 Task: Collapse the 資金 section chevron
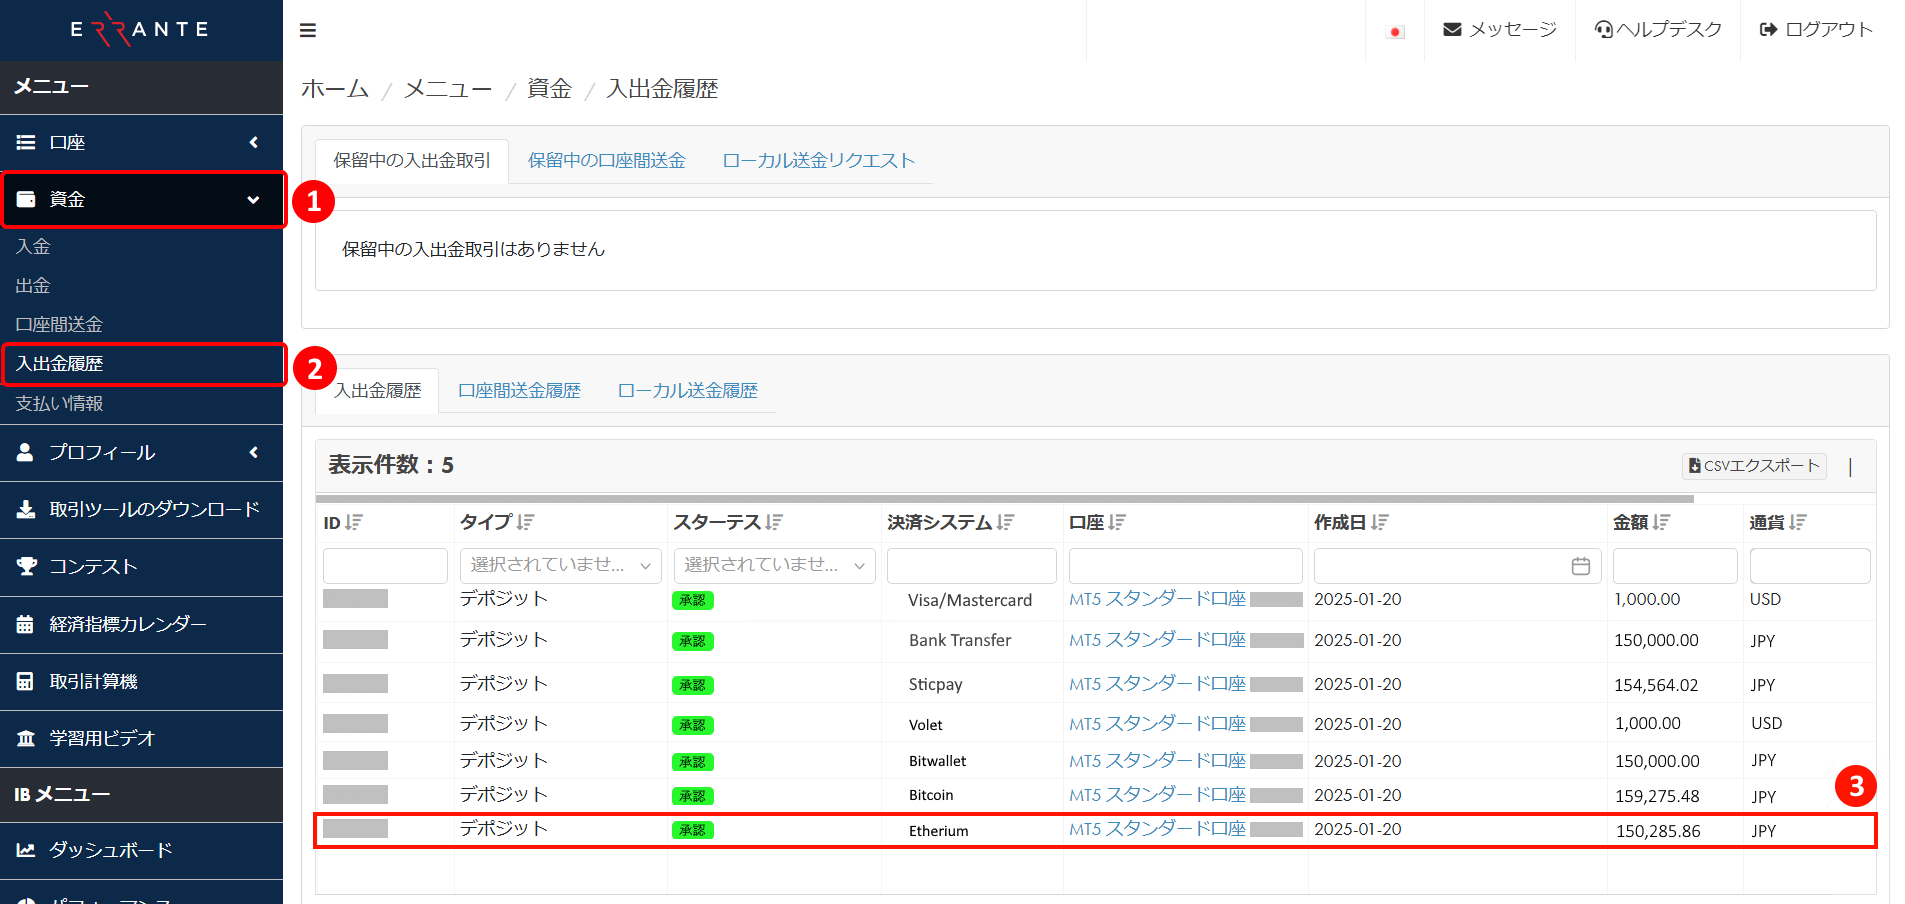253,199
